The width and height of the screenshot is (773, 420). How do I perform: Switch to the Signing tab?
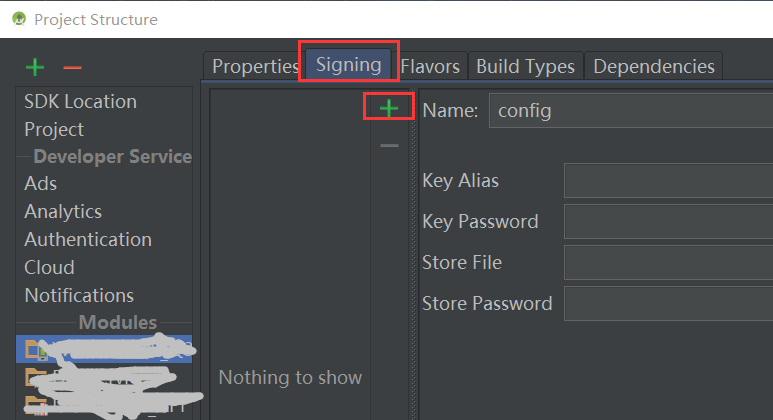tap(349, 65)
